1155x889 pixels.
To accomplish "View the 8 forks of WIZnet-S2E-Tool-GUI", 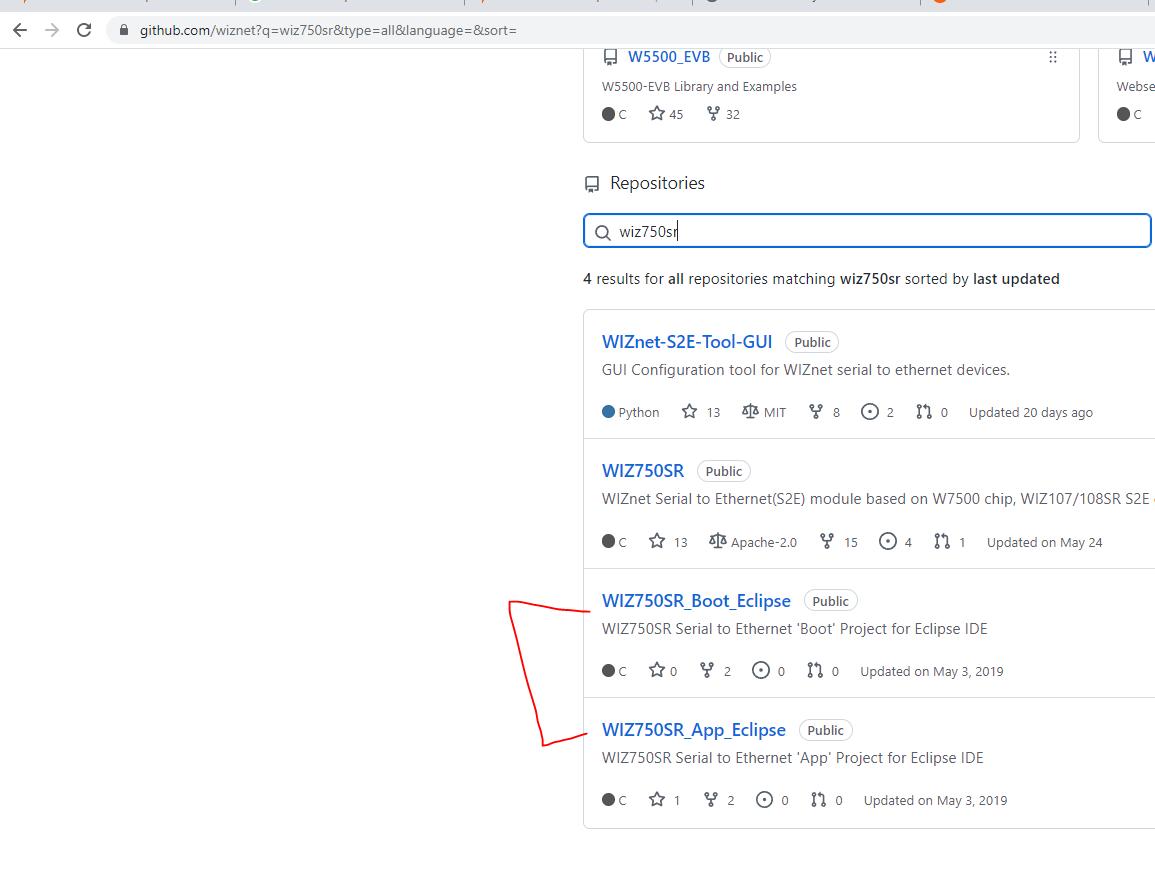I will [824, 412].
